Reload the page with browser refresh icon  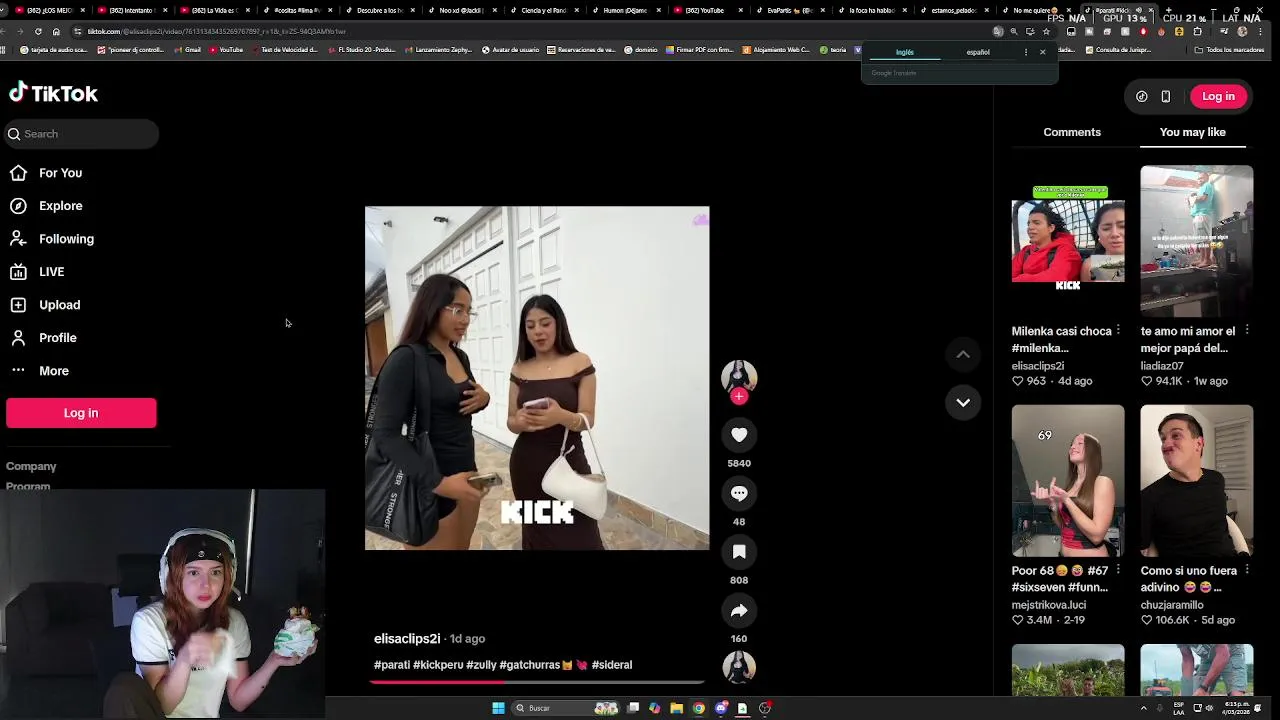(38, 31)
